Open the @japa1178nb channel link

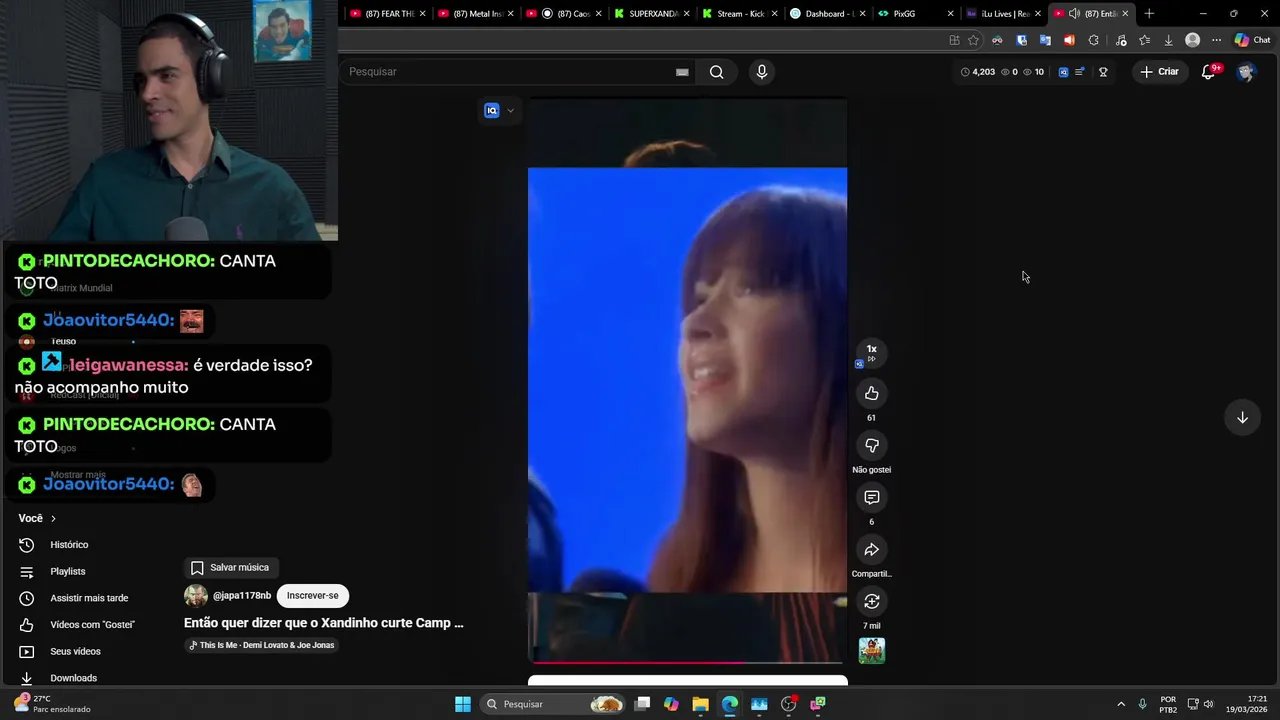pyautogui.click(x=241, y=596)
